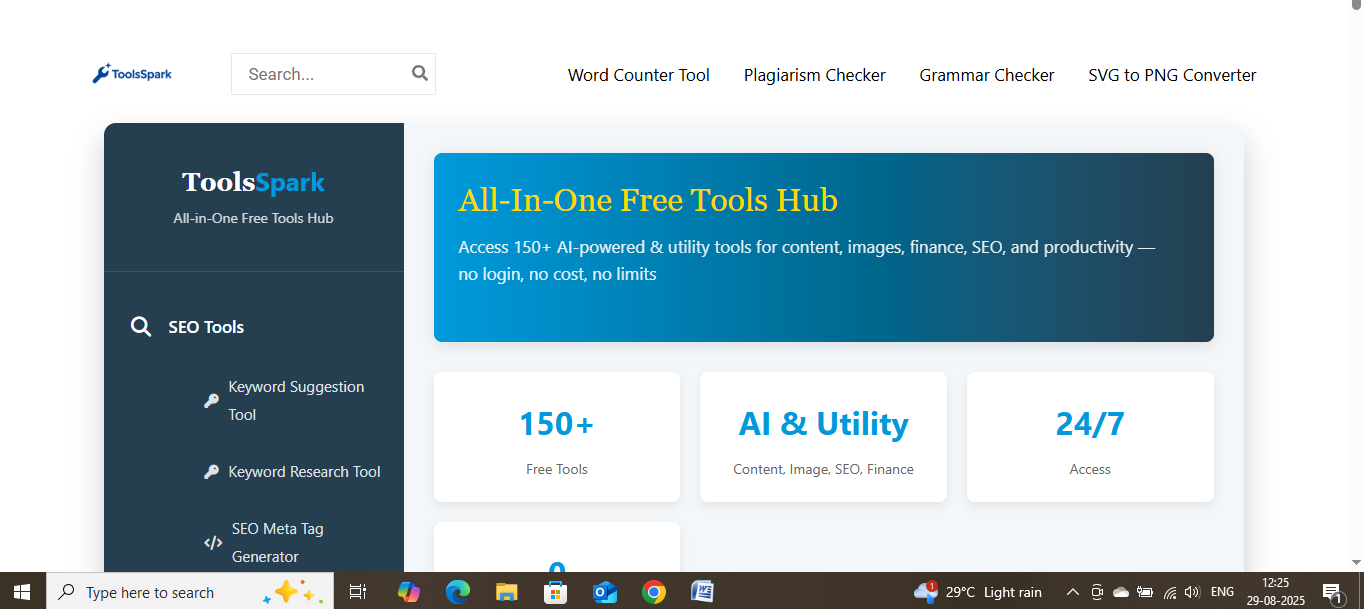
Task: Click the Keyword Research Tool sidebar link
Action: click(x=303, y=471)
